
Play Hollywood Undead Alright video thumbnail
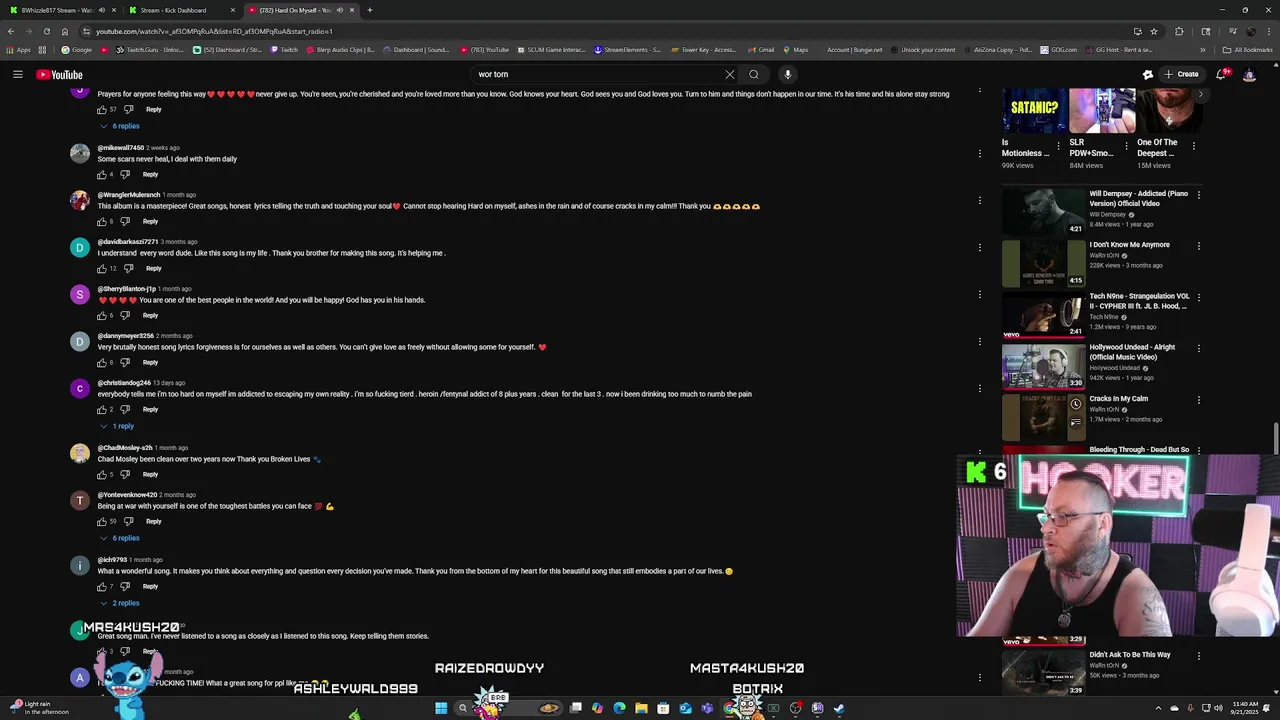[1043, 365]
